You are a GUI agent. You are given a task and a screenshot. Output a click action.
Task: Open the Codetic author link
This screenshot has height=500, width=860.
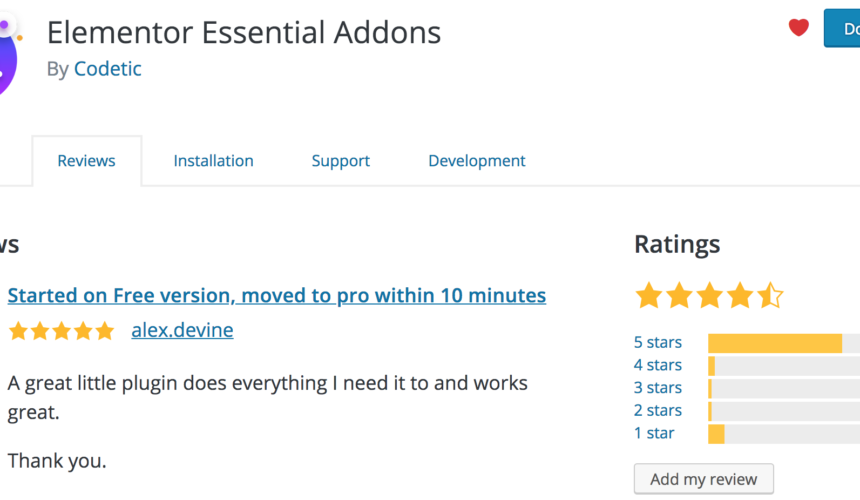pos(108,69)
